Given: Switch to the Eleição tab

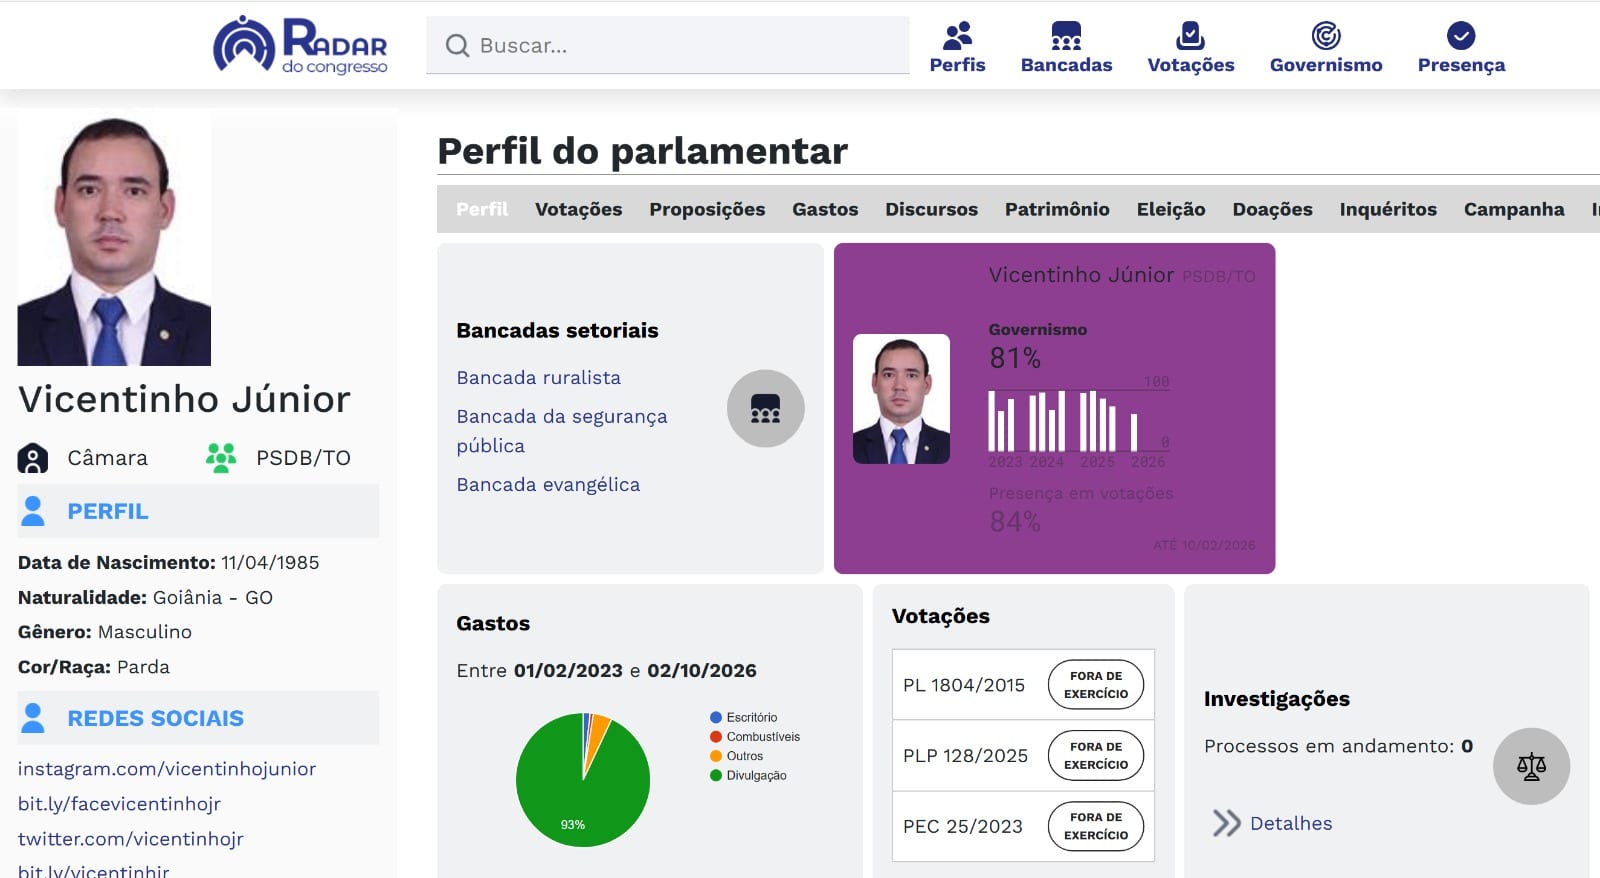Looking at the screenshot, I should [x=1171, y=209].
